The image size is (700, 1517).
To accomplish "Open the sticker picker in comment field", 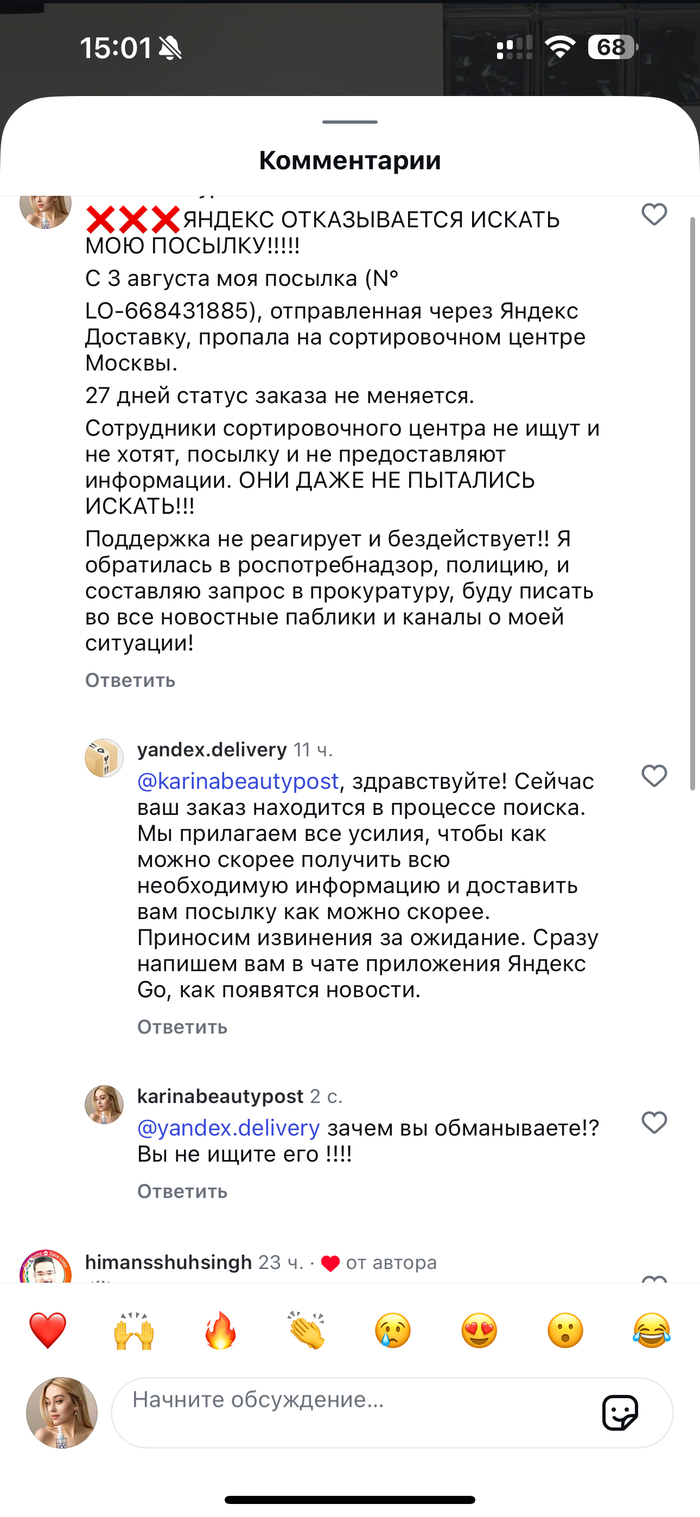I will 620,1412.
